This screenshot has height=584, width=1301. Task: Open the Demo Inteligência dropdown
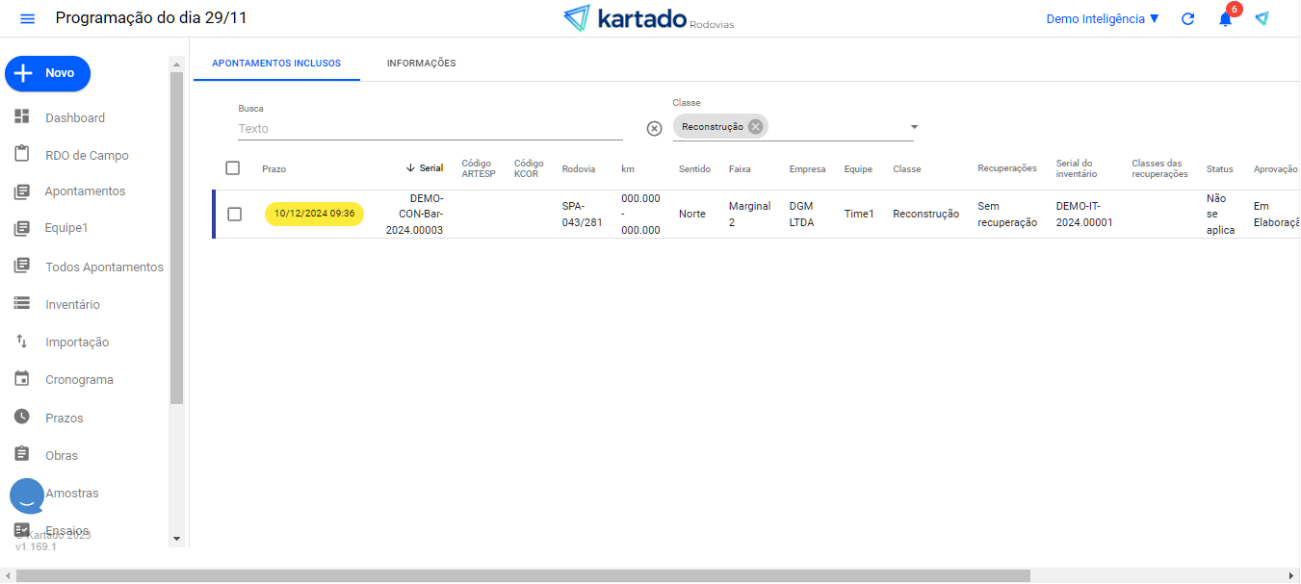tap(1102, 19)
